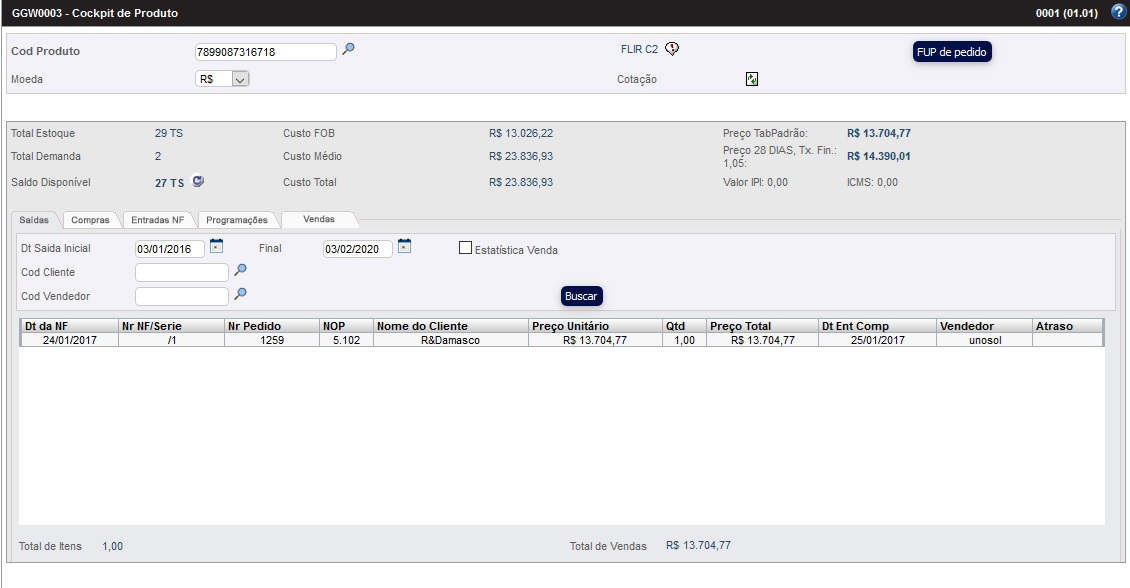
Task: Switch to the Compras tab
Action: (x=90, y=220)
